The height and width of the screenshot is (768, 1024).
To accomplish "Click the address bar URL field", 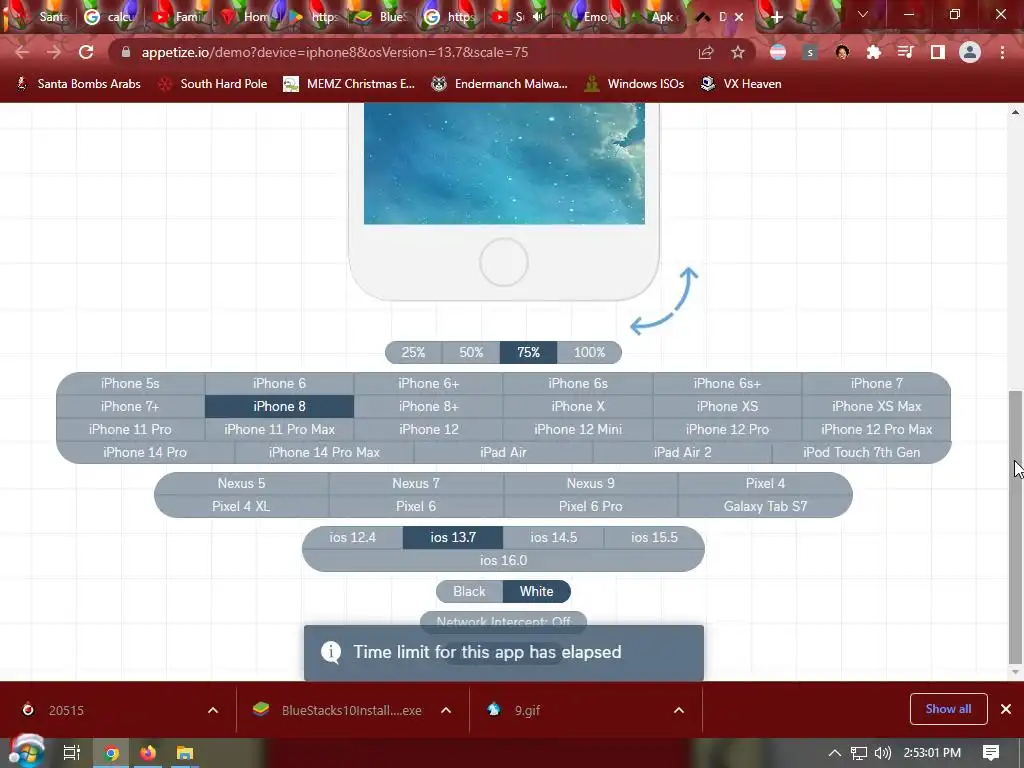I will 405,52.
